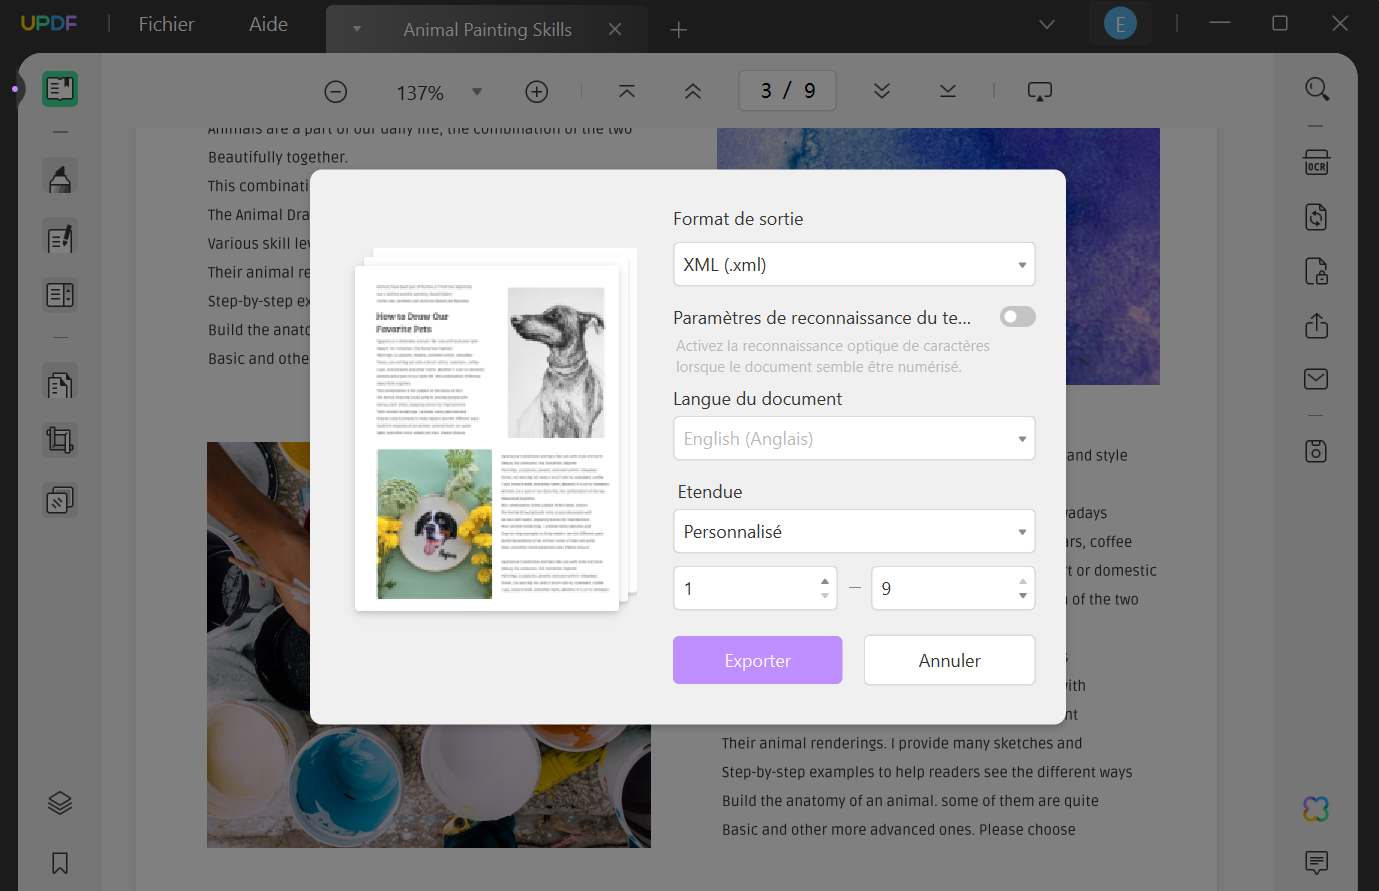Open the Bookmark panel at bottom left

(59, 862)
